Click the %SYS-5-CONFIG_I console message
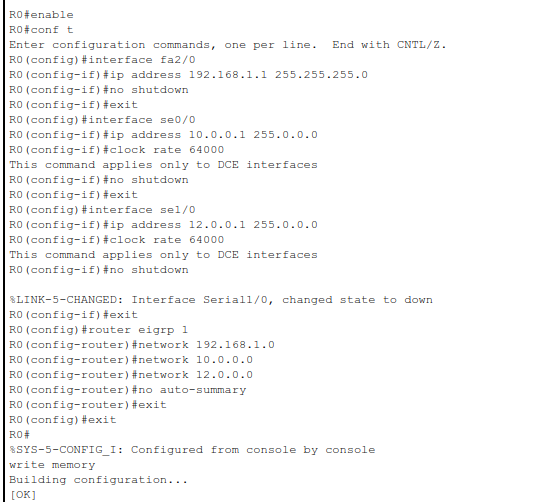Viewport: 559px width, 502px height. click(x=192, y=450)
